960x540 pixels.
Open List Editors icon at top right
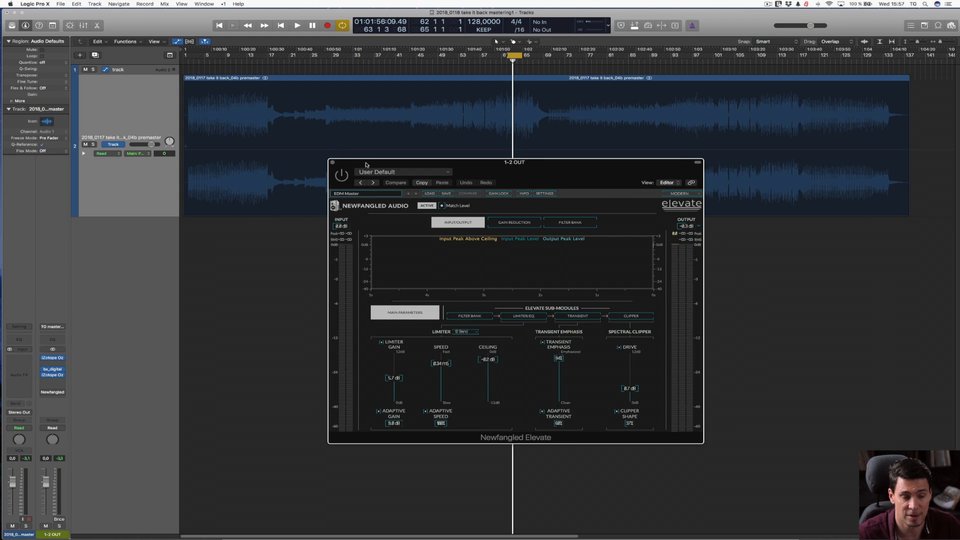point(911,26)
